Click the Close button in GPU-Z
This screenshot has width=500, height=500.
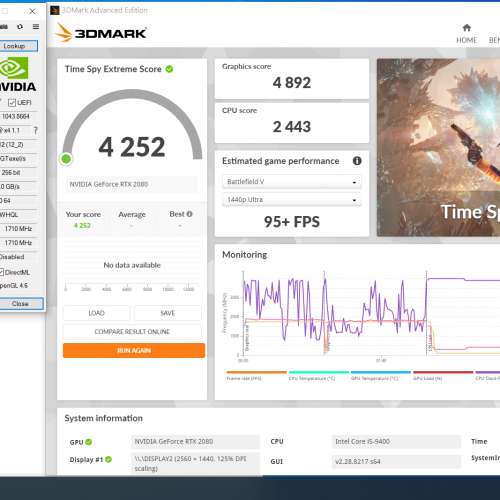[x=21, y=304]
